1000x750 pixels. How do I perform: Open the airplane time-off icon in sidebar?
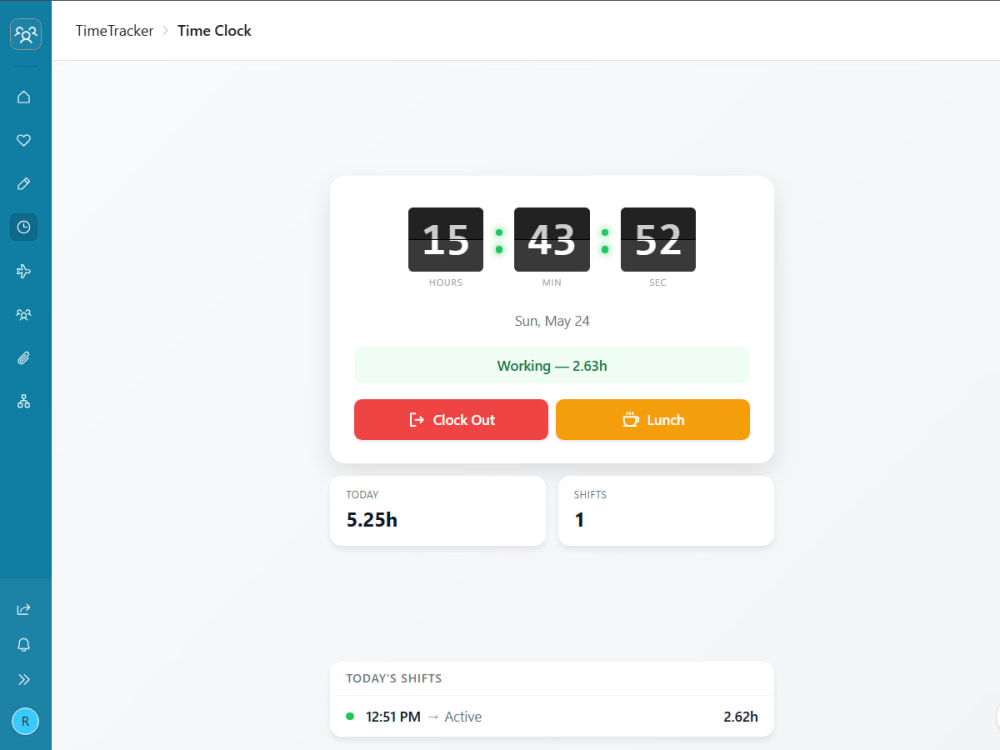(x=24, y=271)
